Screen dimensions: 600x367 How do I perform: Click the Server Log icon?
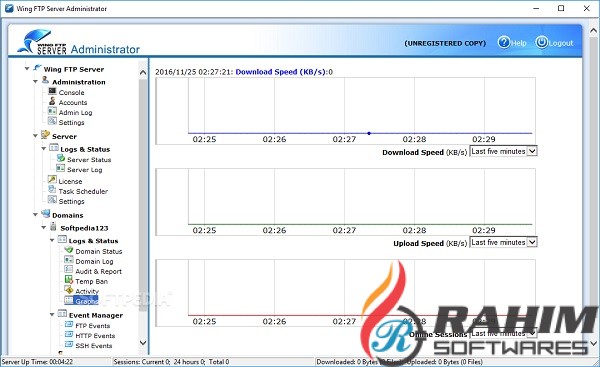coord(61,168)
